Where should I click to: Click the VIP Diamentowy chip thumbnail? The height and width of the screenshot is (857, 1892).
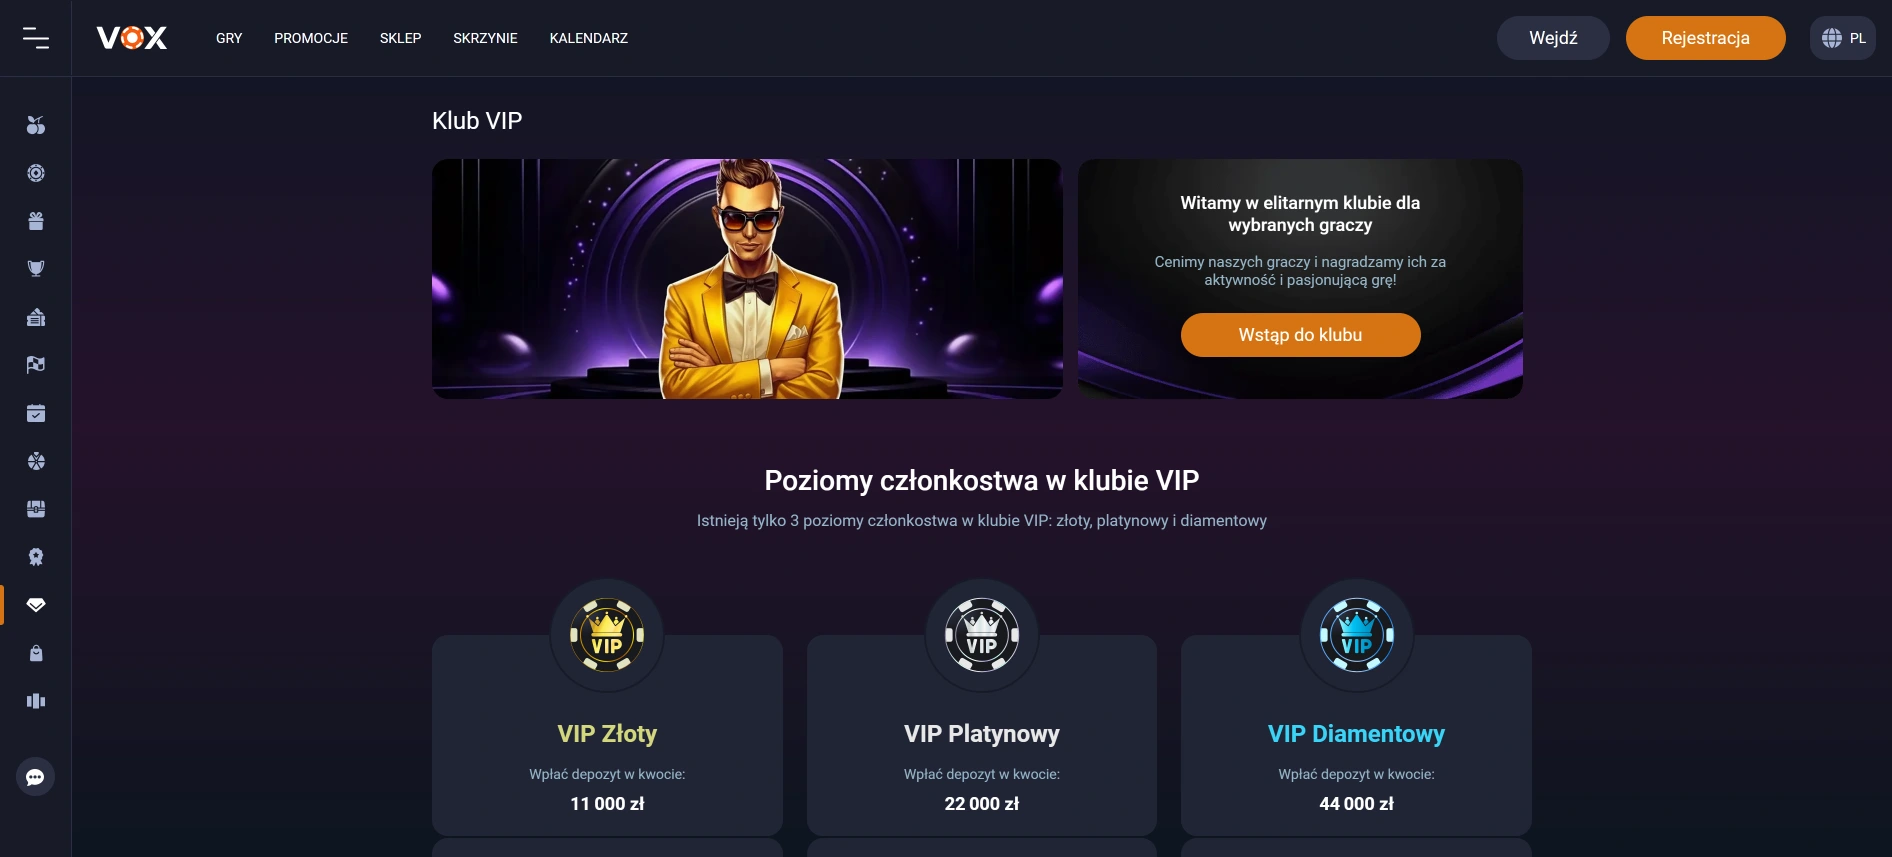(x=1356, y=634)
